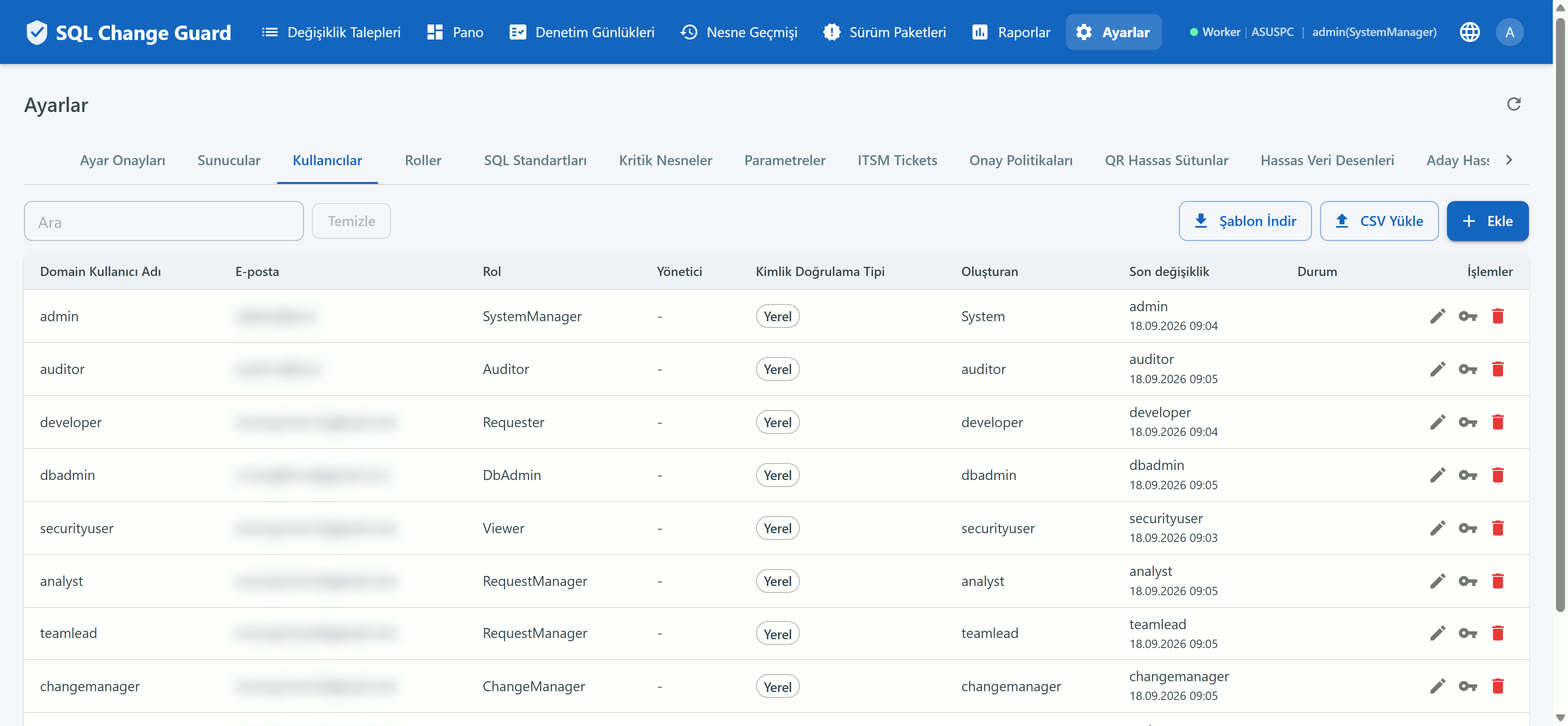Click the Worker status indicator
Viewport: 1568px width, 726px height.
point(1215,32)
